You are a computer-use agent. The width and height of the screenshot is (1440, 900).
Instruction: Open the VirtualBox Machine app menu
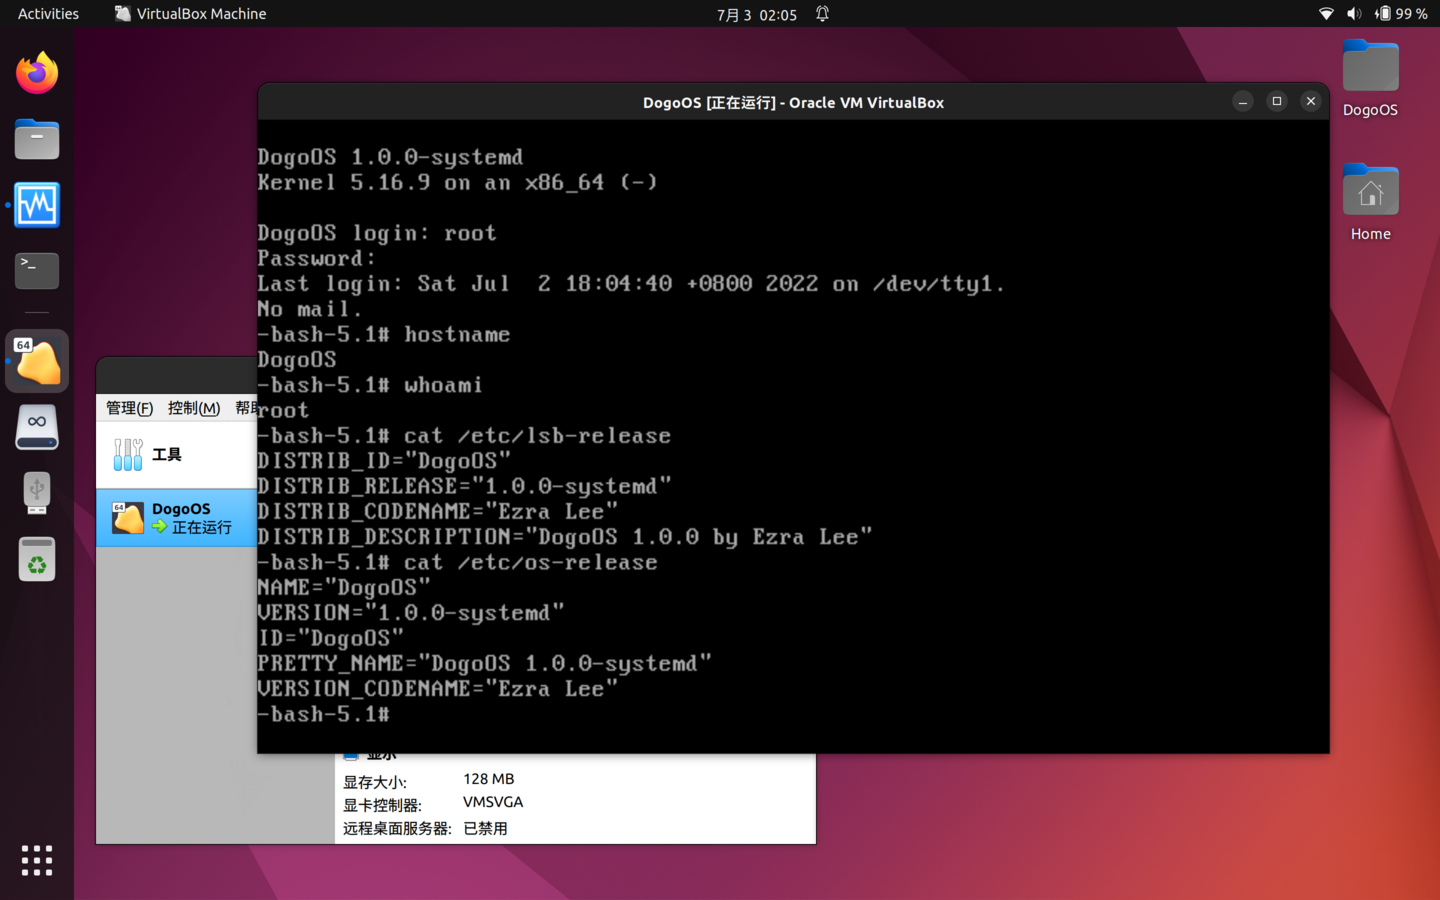(x=190, y=14)
